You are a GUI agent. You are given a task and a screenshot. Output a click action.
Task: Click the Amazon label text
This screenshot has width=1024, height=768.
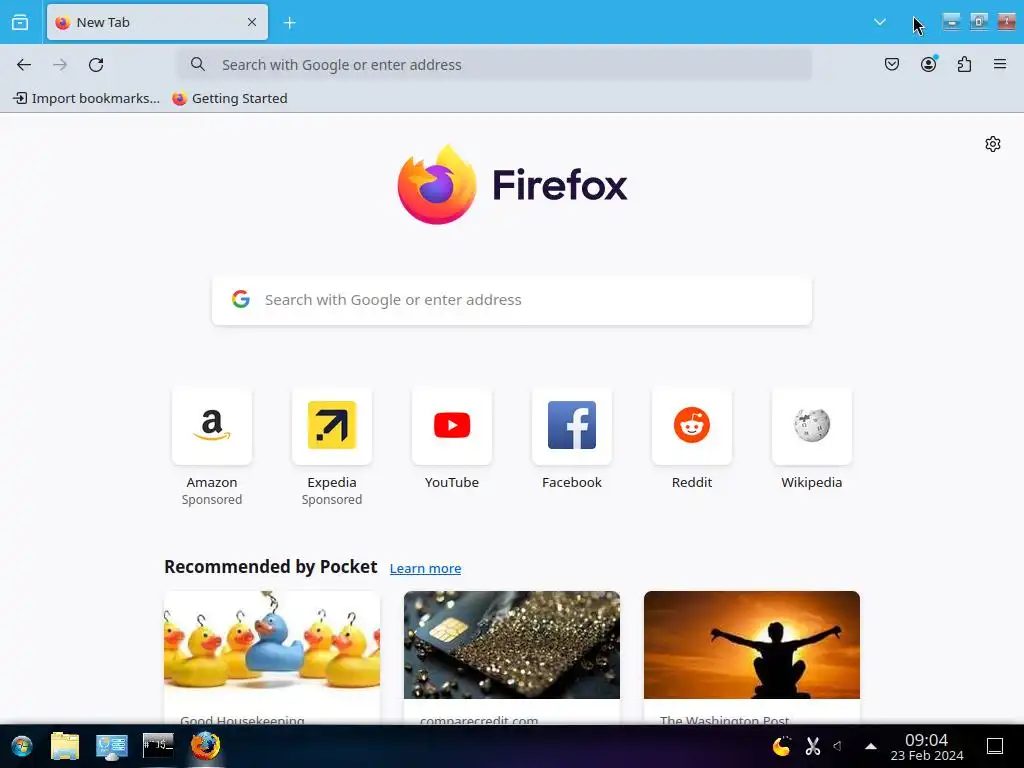click(x=212, y=483)
